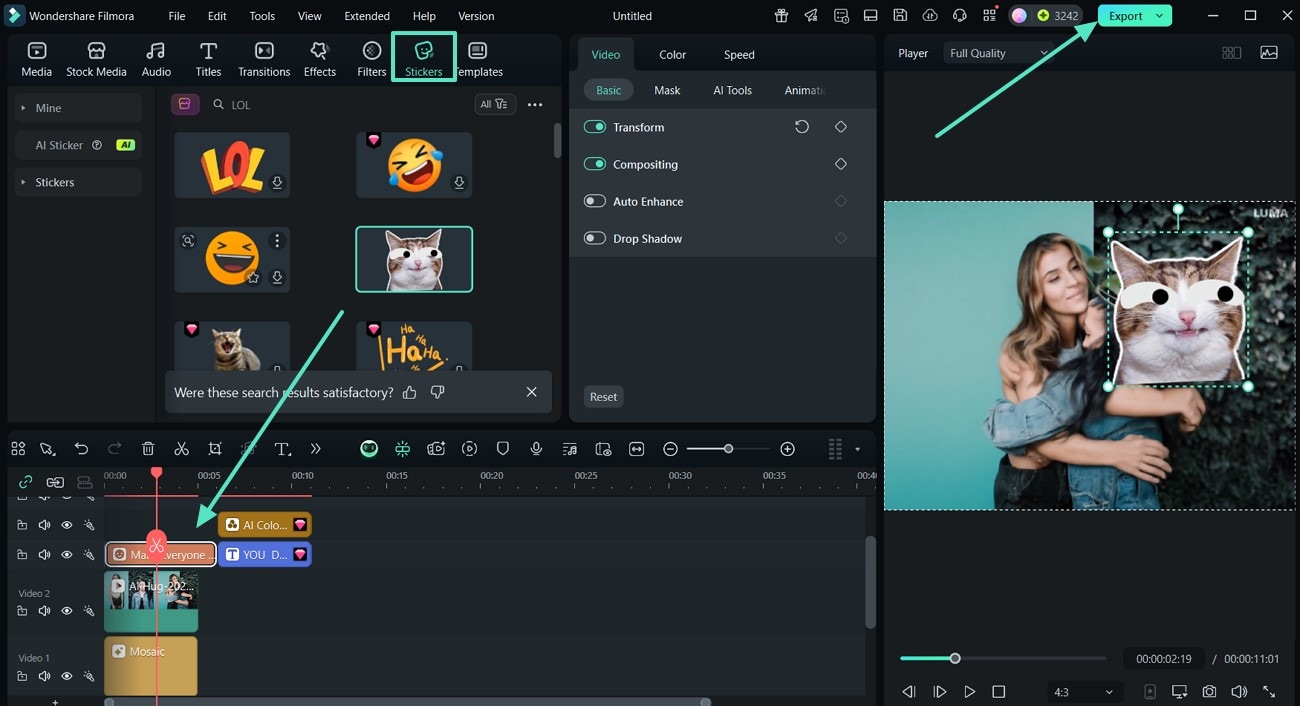Click the player progress slider handle
This screenshot has width=1300, height=706.
click(955, 658)
